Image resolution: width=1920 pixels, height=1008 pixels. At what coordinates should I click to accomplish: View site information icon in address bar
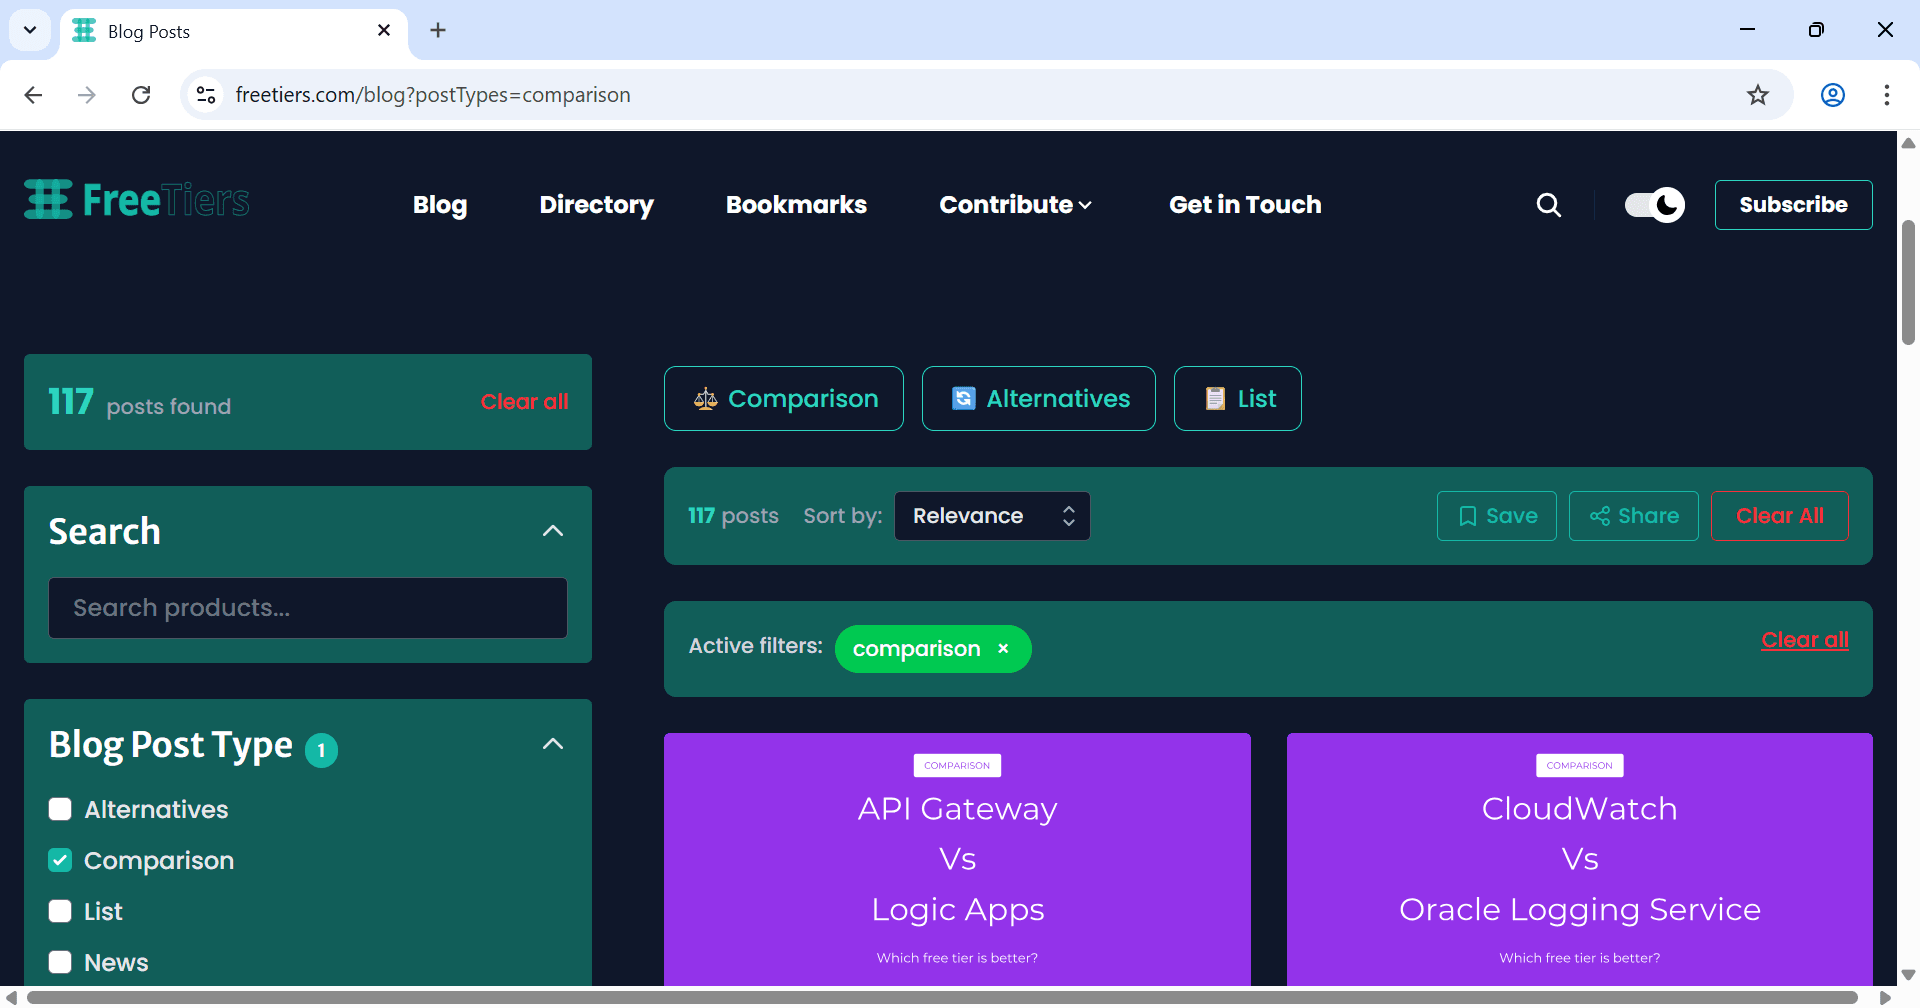[206, 95]
